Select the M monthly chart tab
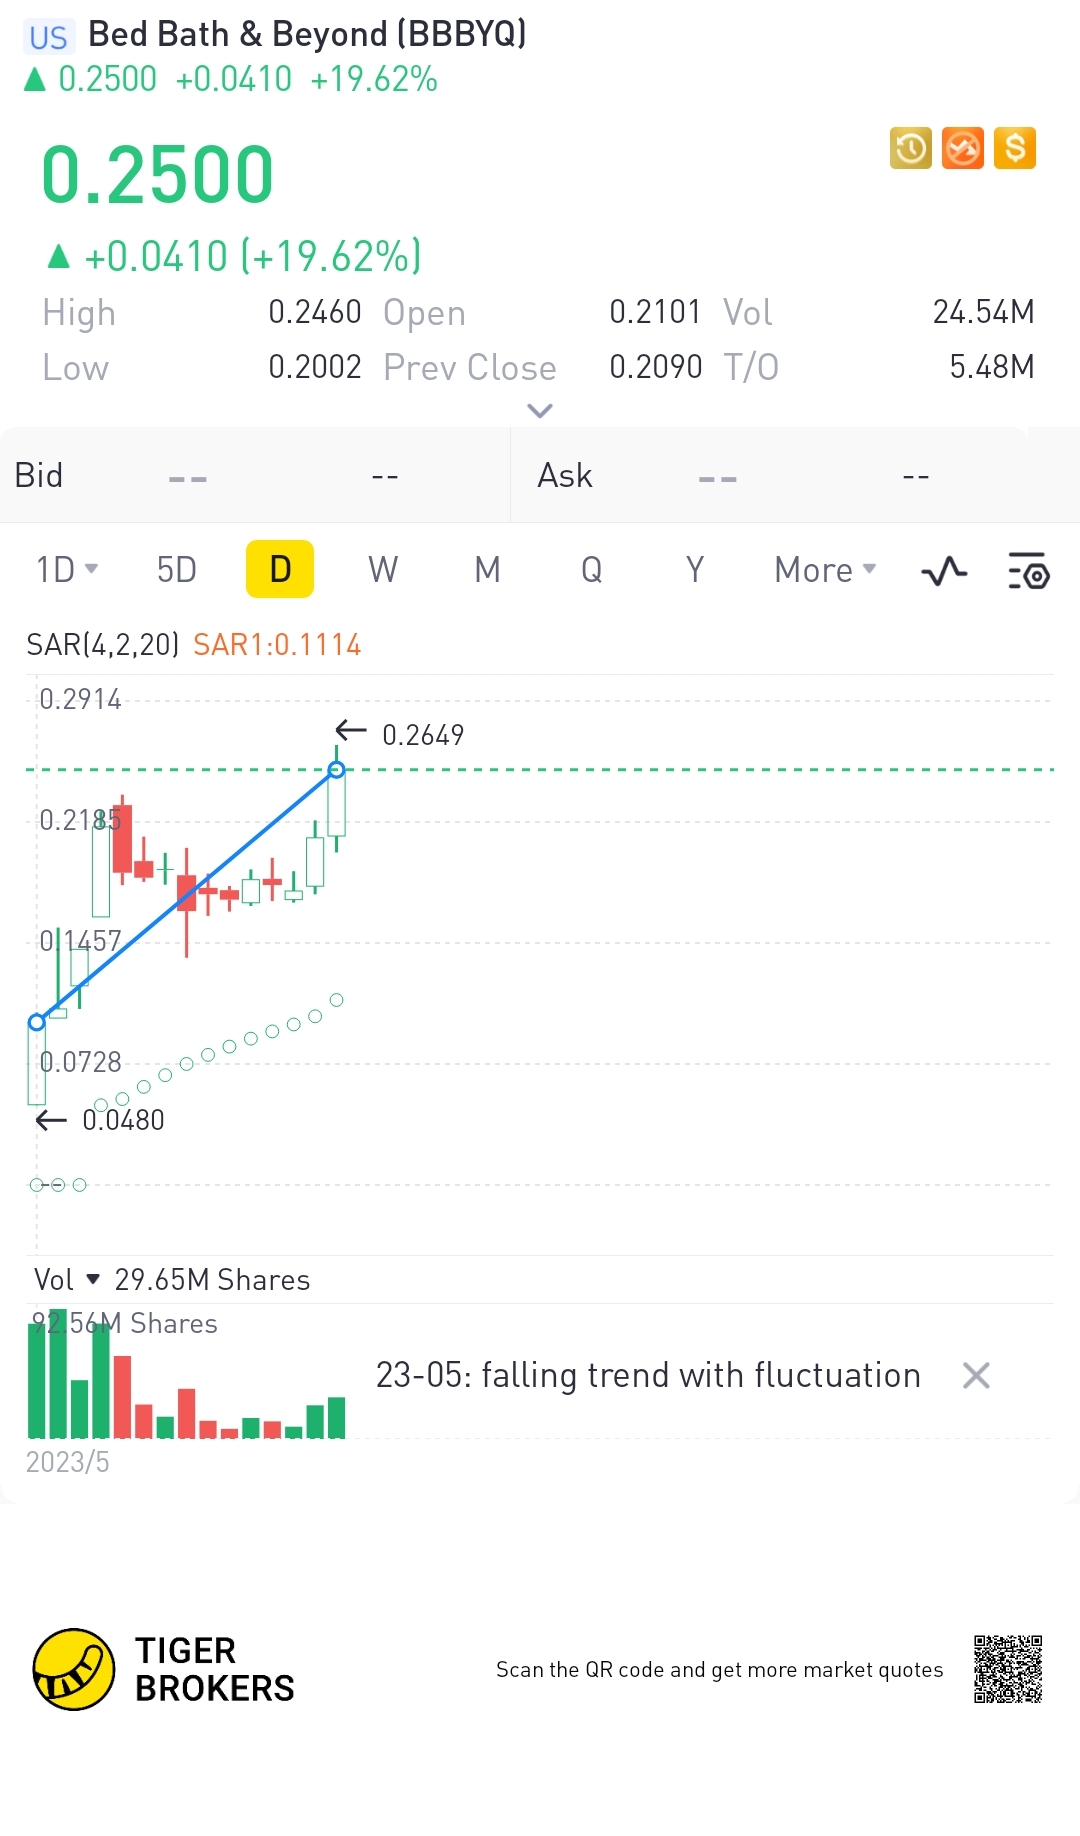Image resolution: width=1080 pixels, height=1836 pixels. tap(487, 570)
